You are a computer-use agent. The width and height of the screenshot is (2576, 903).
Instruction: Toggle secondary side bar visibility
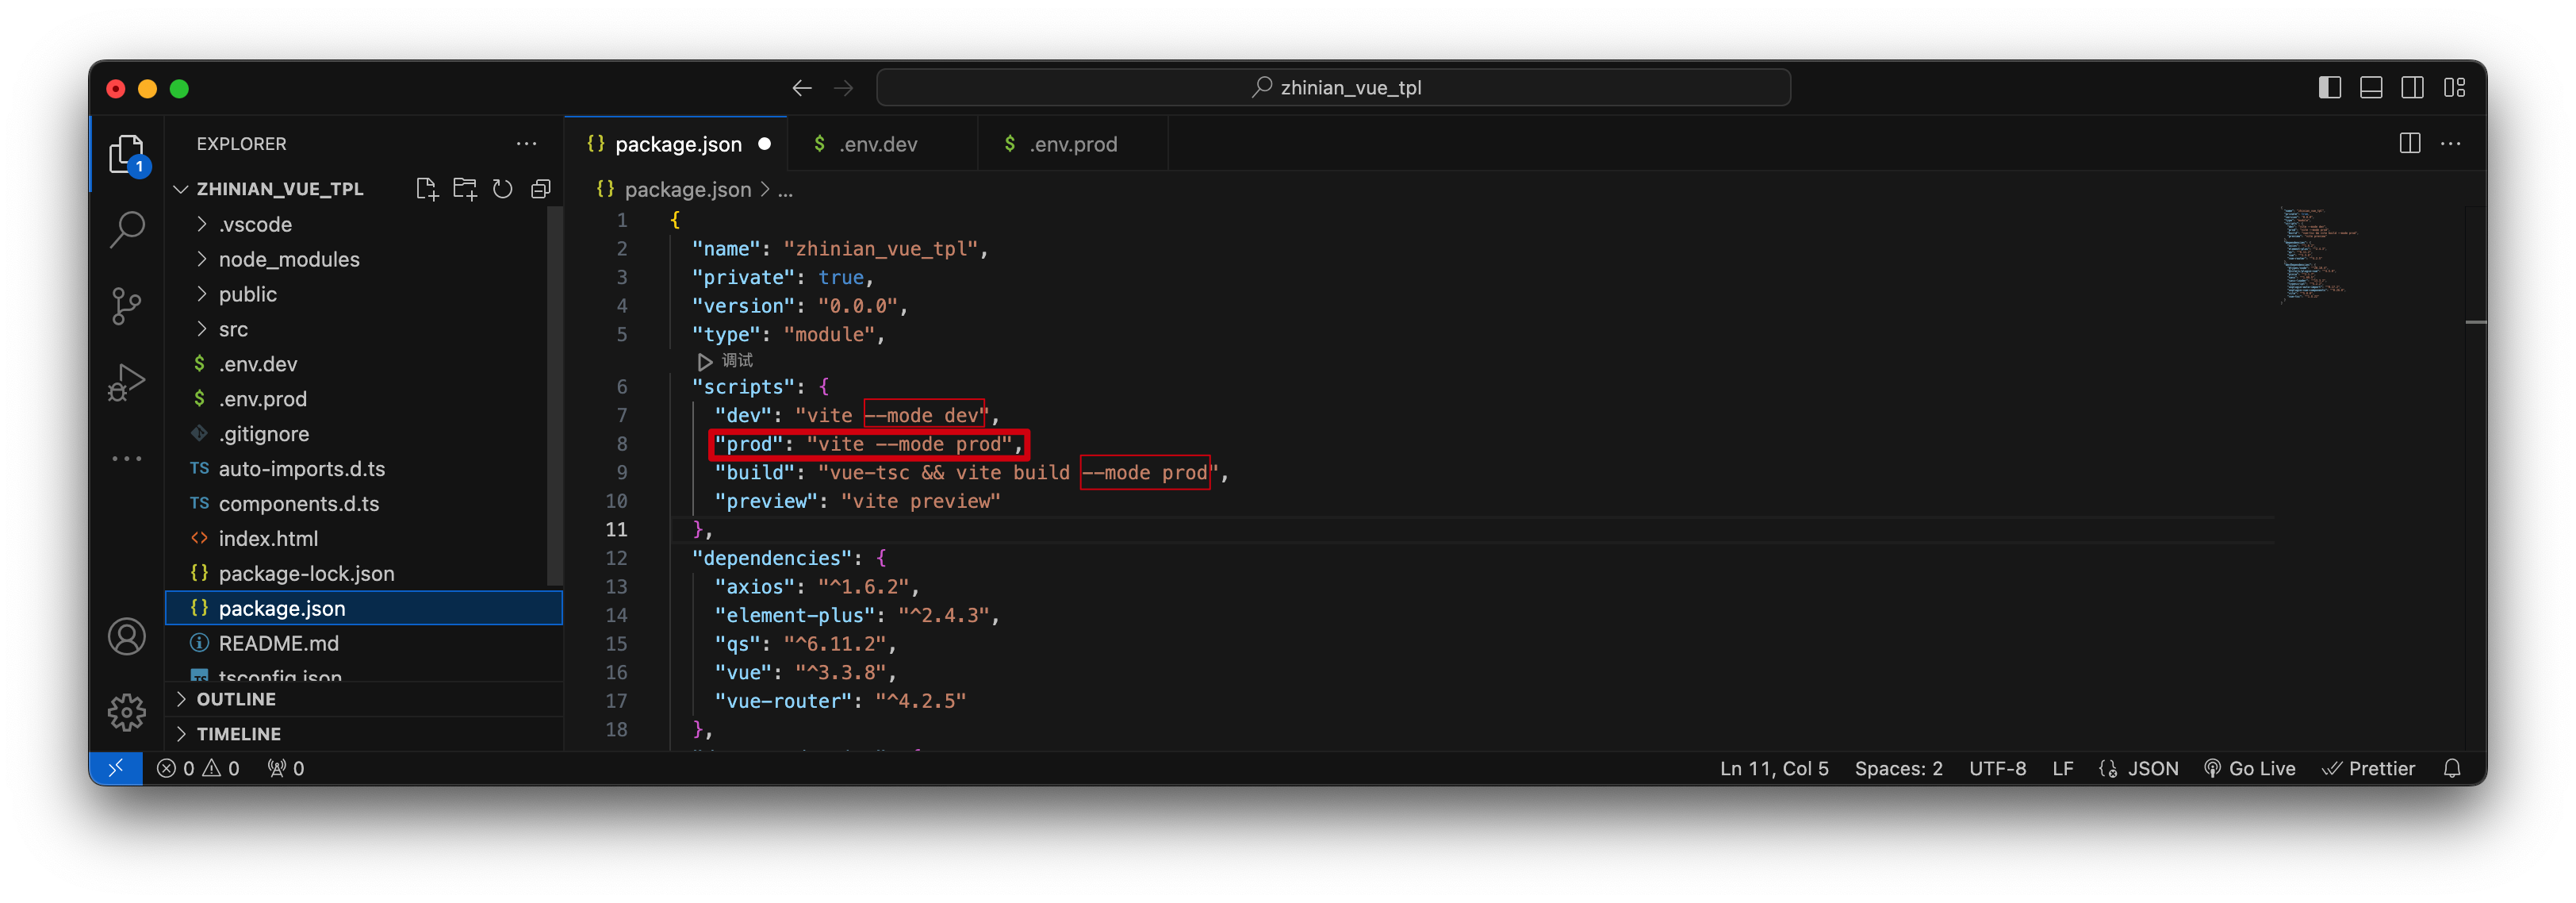pyautogui.click(x=2413, y=88)
